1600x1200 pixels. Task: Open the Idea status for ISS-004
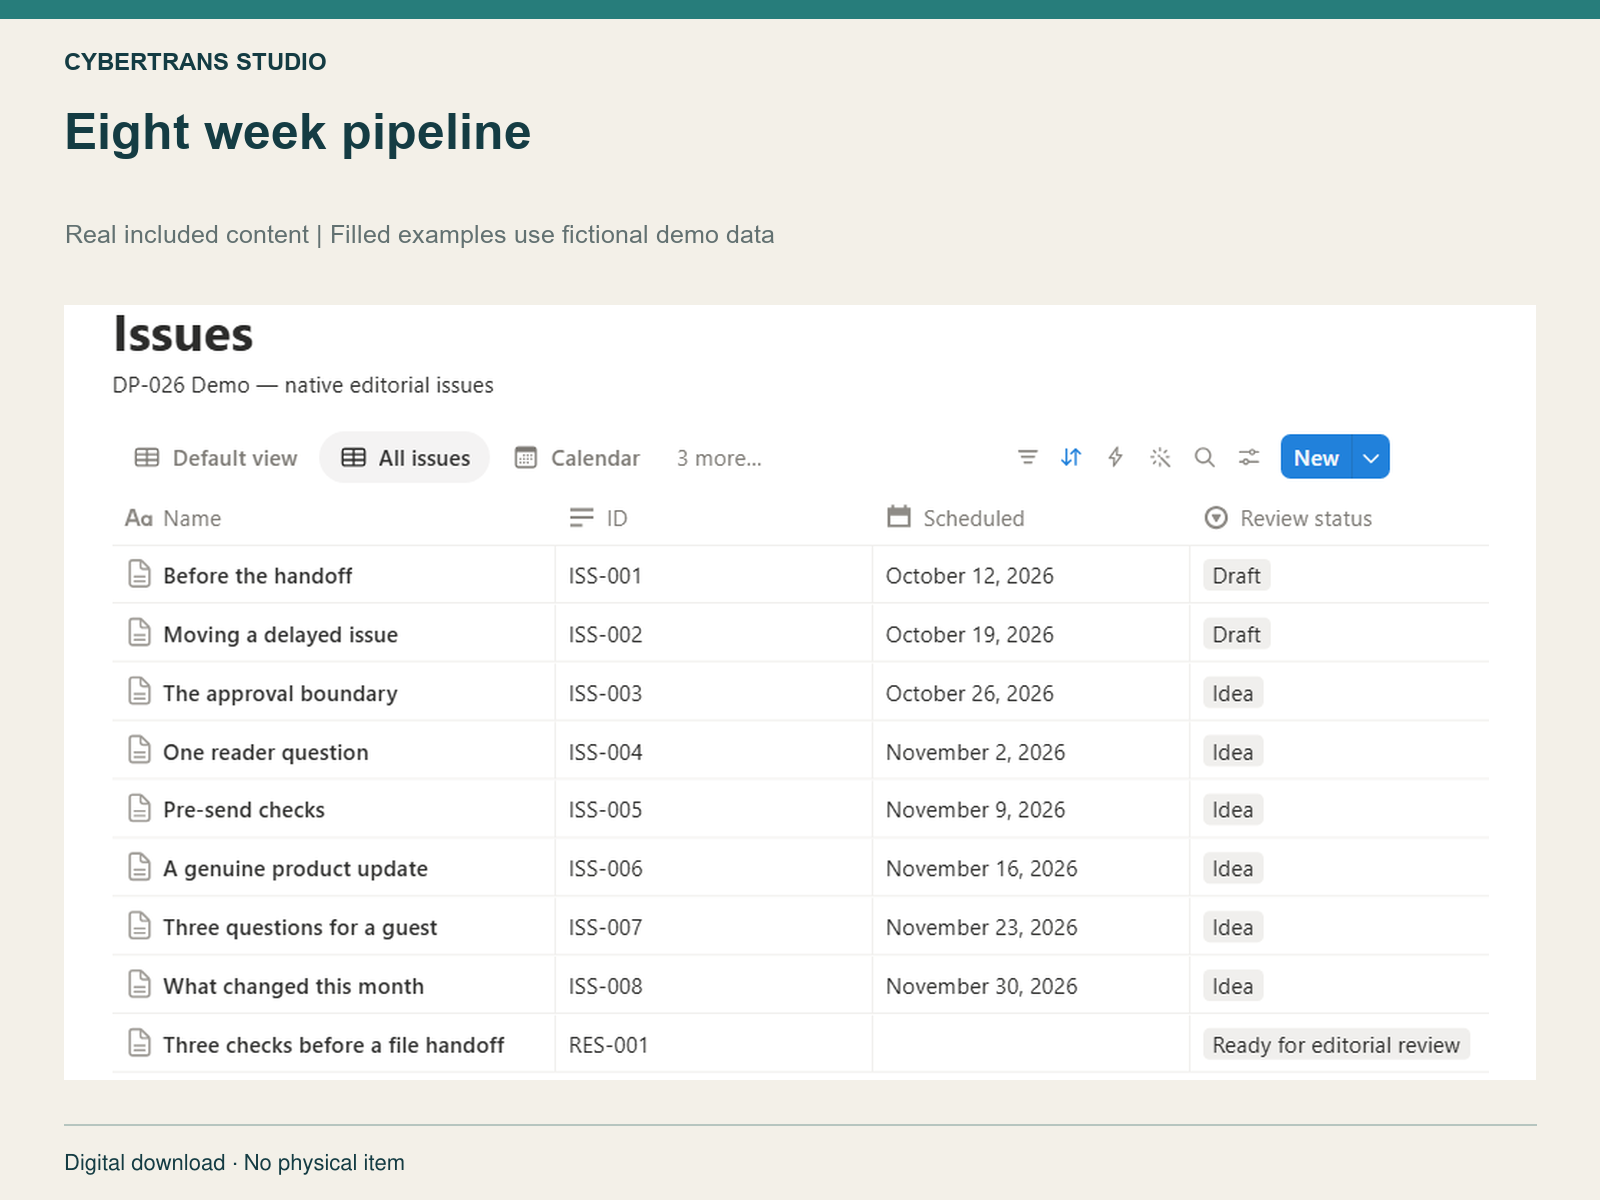click(1233, 752)
